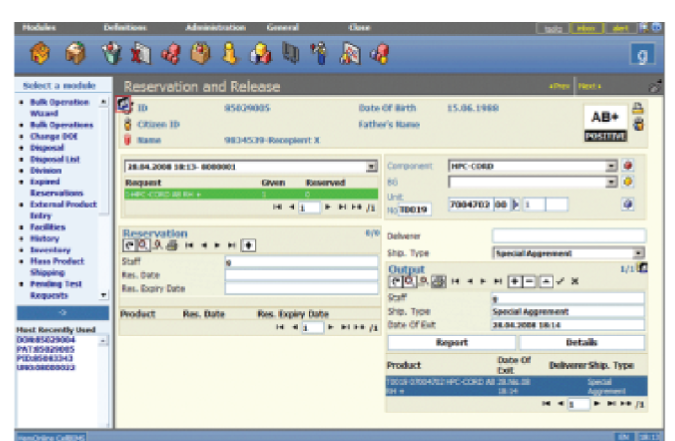The width and height of the screenshot is (675, 441).
Task: Open the Component dropdown showing HPC-CORD
Action: click(x=610, y=166)
